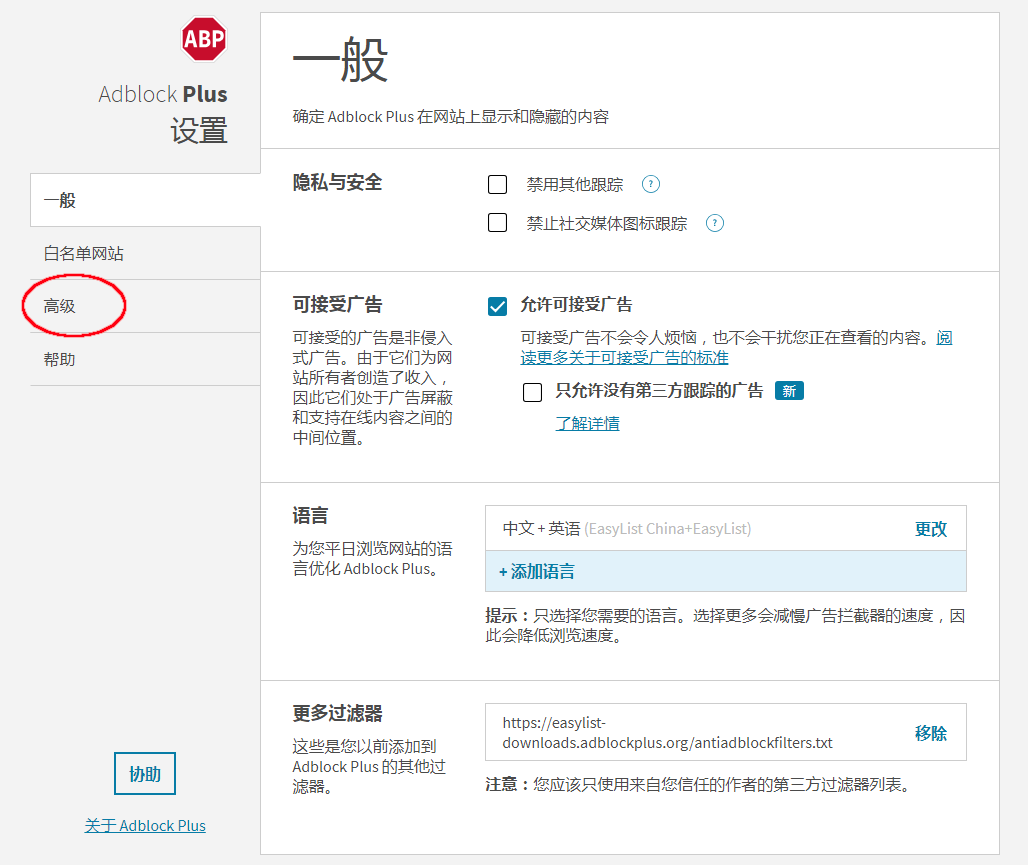Click the 语言 section heading
The width and height of the screenshot is (1028, 865).
click(310, 515)
